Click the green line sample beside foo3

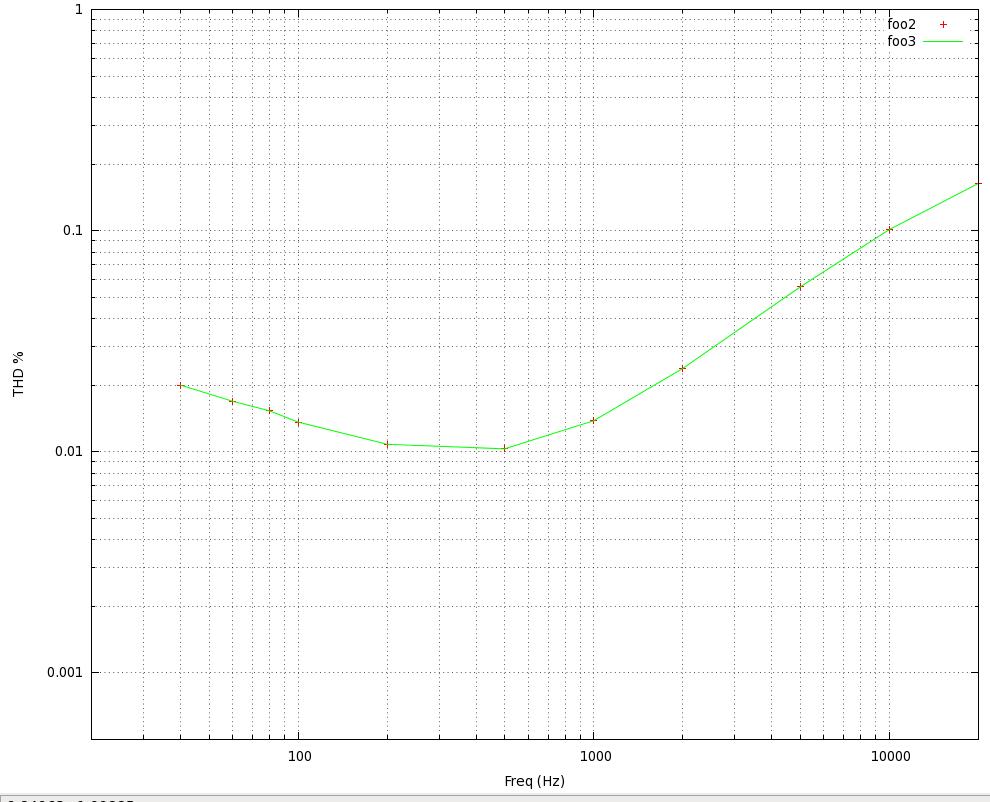pyautogui.click(x=943, y=42)
